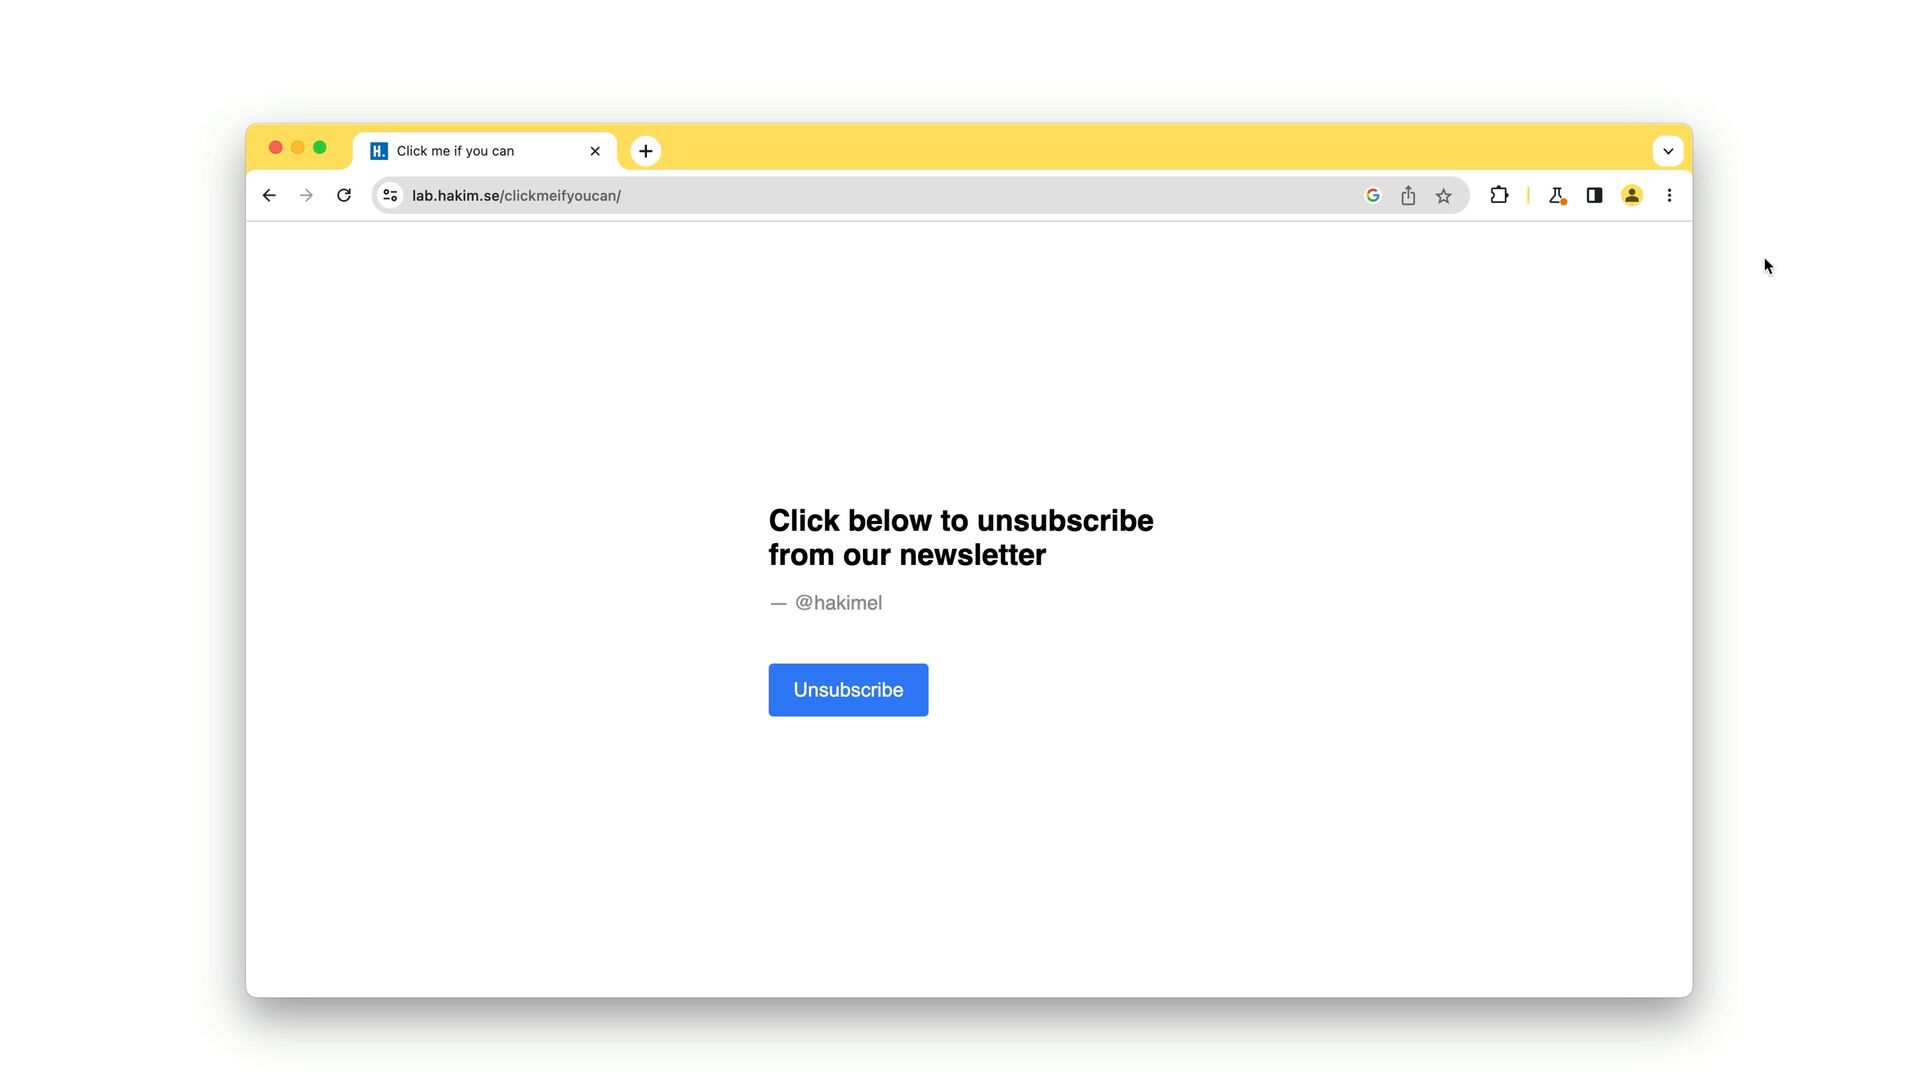Viewport: 1920px width, 1080px height.
Task: Focus the address bar URL field
Action: pyautogui.click(x=880, y=196)
